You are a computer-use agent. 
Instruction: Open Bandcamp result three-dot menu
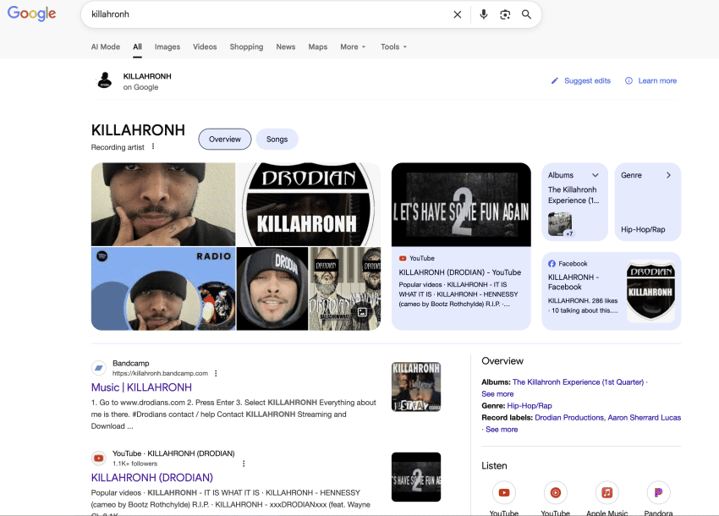pyautogui.click(x=216, y=373)
